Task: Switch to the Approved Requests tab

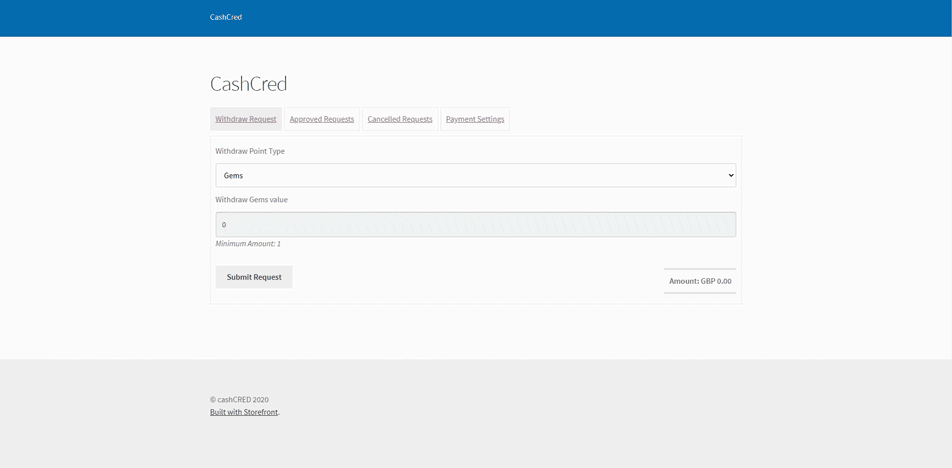Action: click(322, 119)
